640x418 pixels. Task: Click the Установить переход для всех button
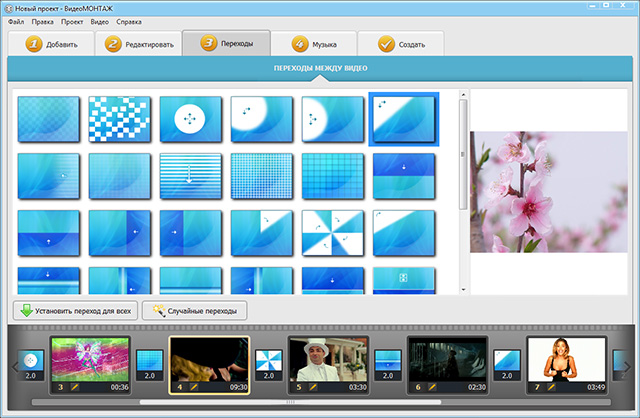pyautogui.click(x=75, y=311)
